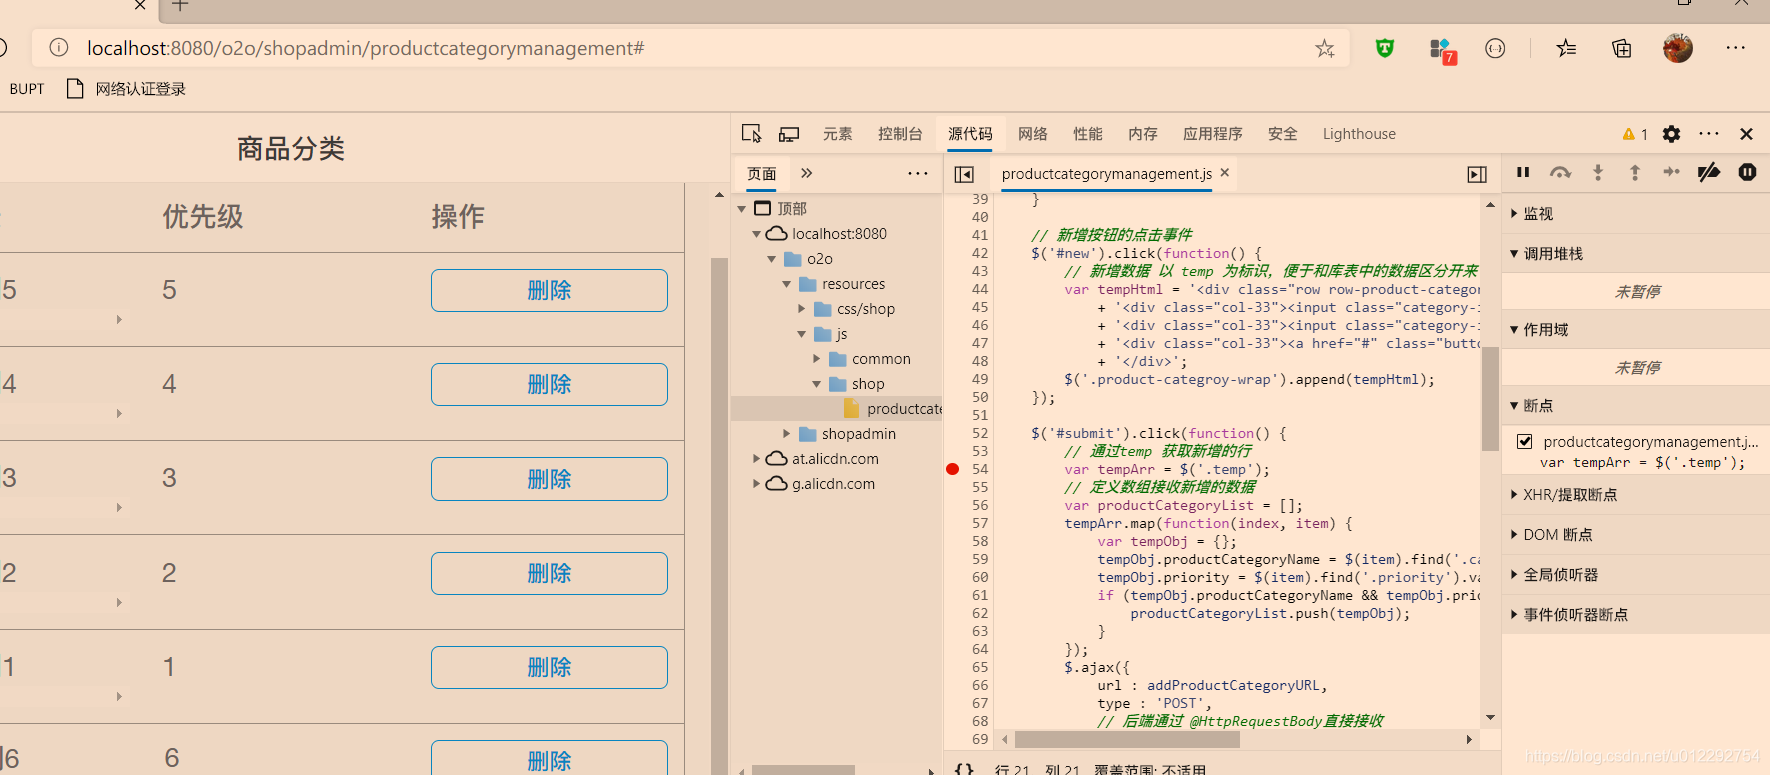The height and width of the screenshot is (775, 1770).
Task: Toggle device emulation toolbar icon
Action: (x=789, y=134)
